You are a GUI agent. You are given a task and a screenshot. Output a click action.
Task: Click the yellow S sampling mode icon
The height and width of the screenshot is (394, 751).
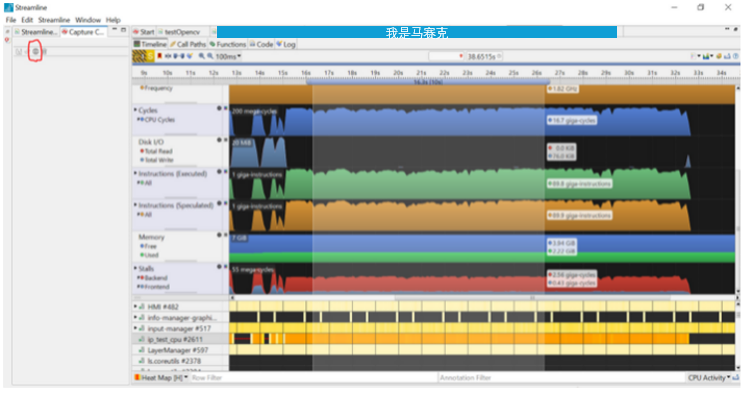point(150,56)
